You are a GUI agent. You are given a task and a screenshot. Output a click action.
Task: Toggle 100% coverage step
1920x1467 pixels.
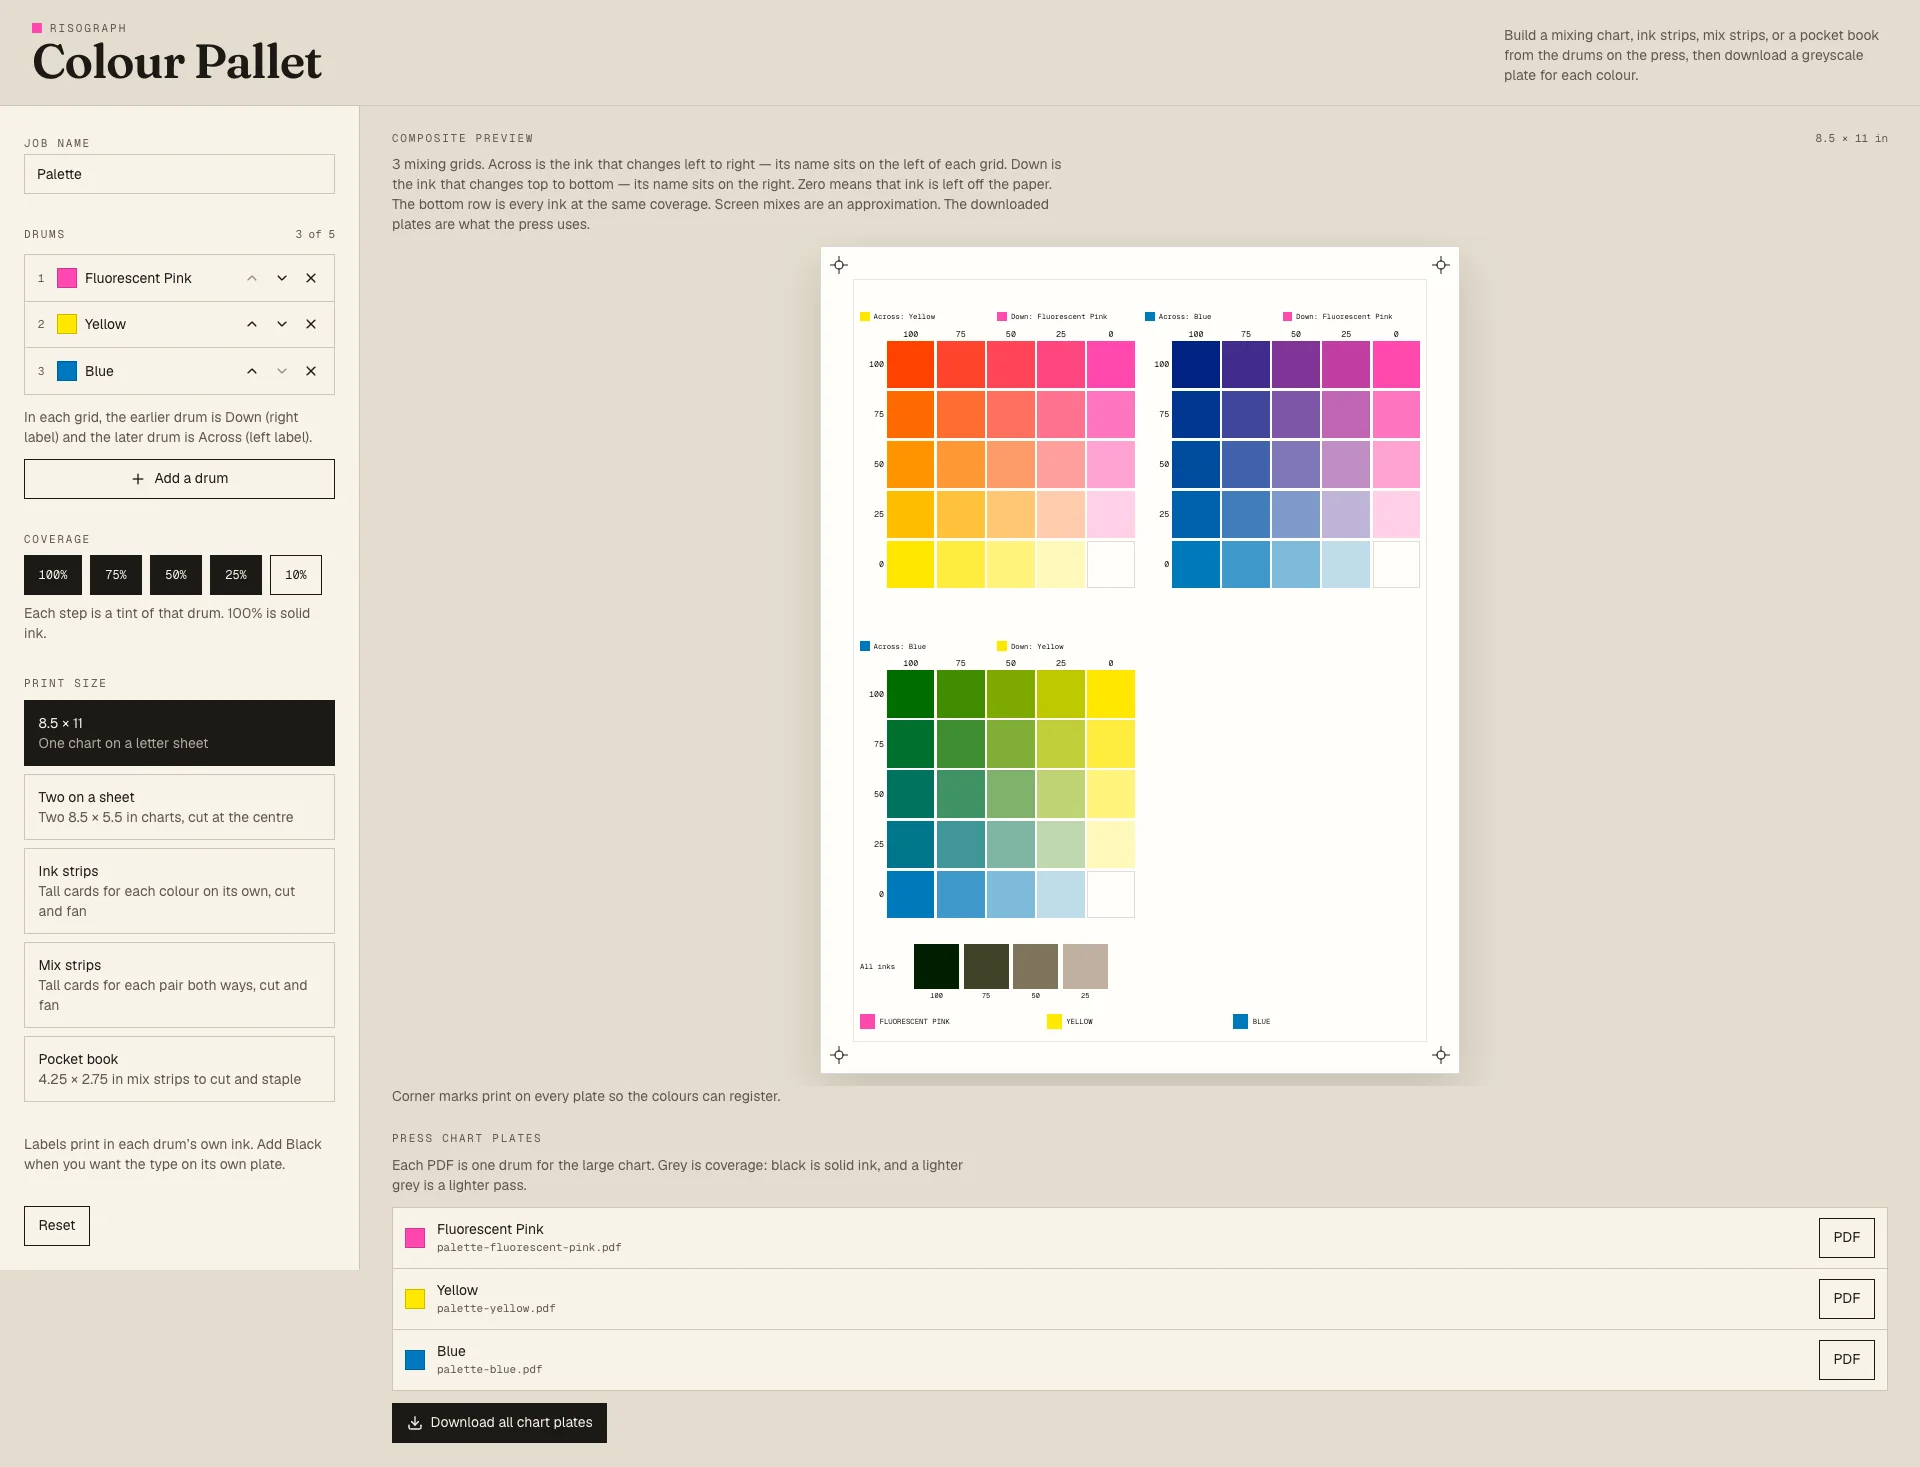(53, 575)
